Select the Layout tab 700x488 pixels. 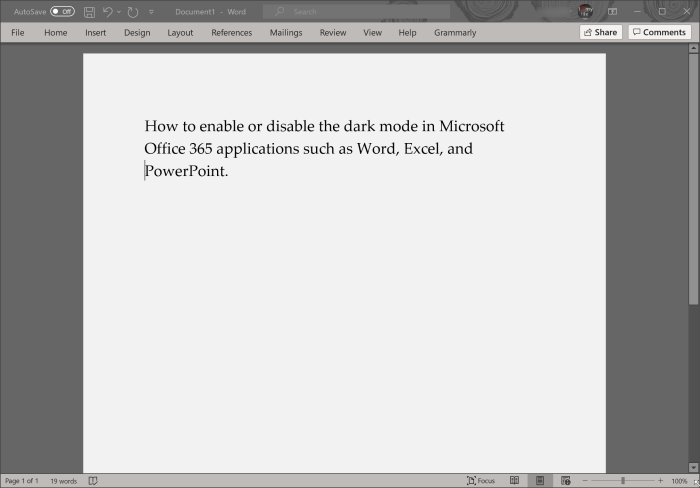click(x=180, y=33)
